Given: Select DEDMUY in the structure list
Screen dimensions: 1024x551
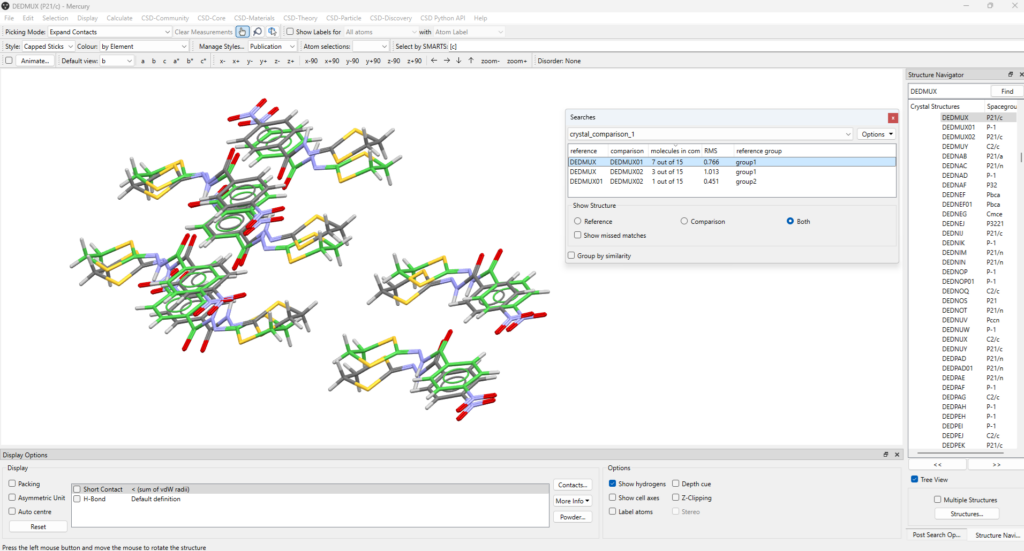Looking at the screenshot, I should click(955, 146).
